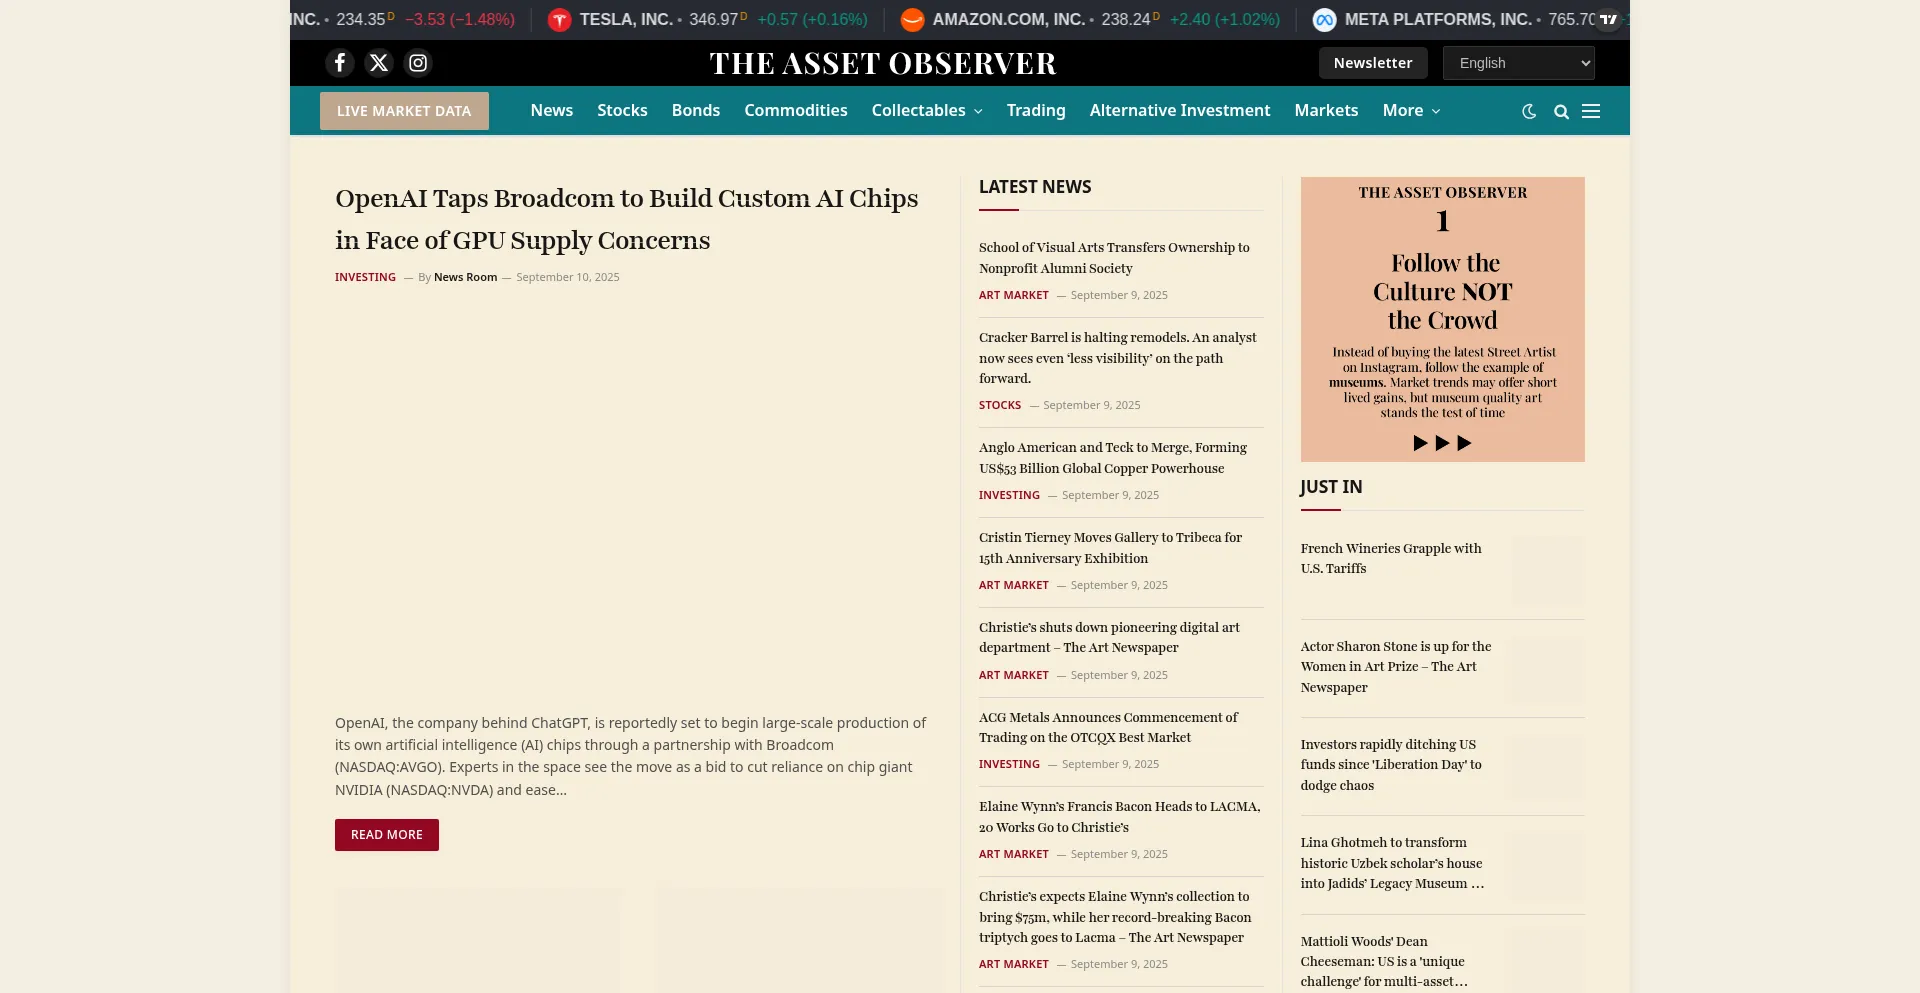The height and width of the screenshot is (993, 1920).
Task: Open the Markets menu item
Action: [1326, 110]
